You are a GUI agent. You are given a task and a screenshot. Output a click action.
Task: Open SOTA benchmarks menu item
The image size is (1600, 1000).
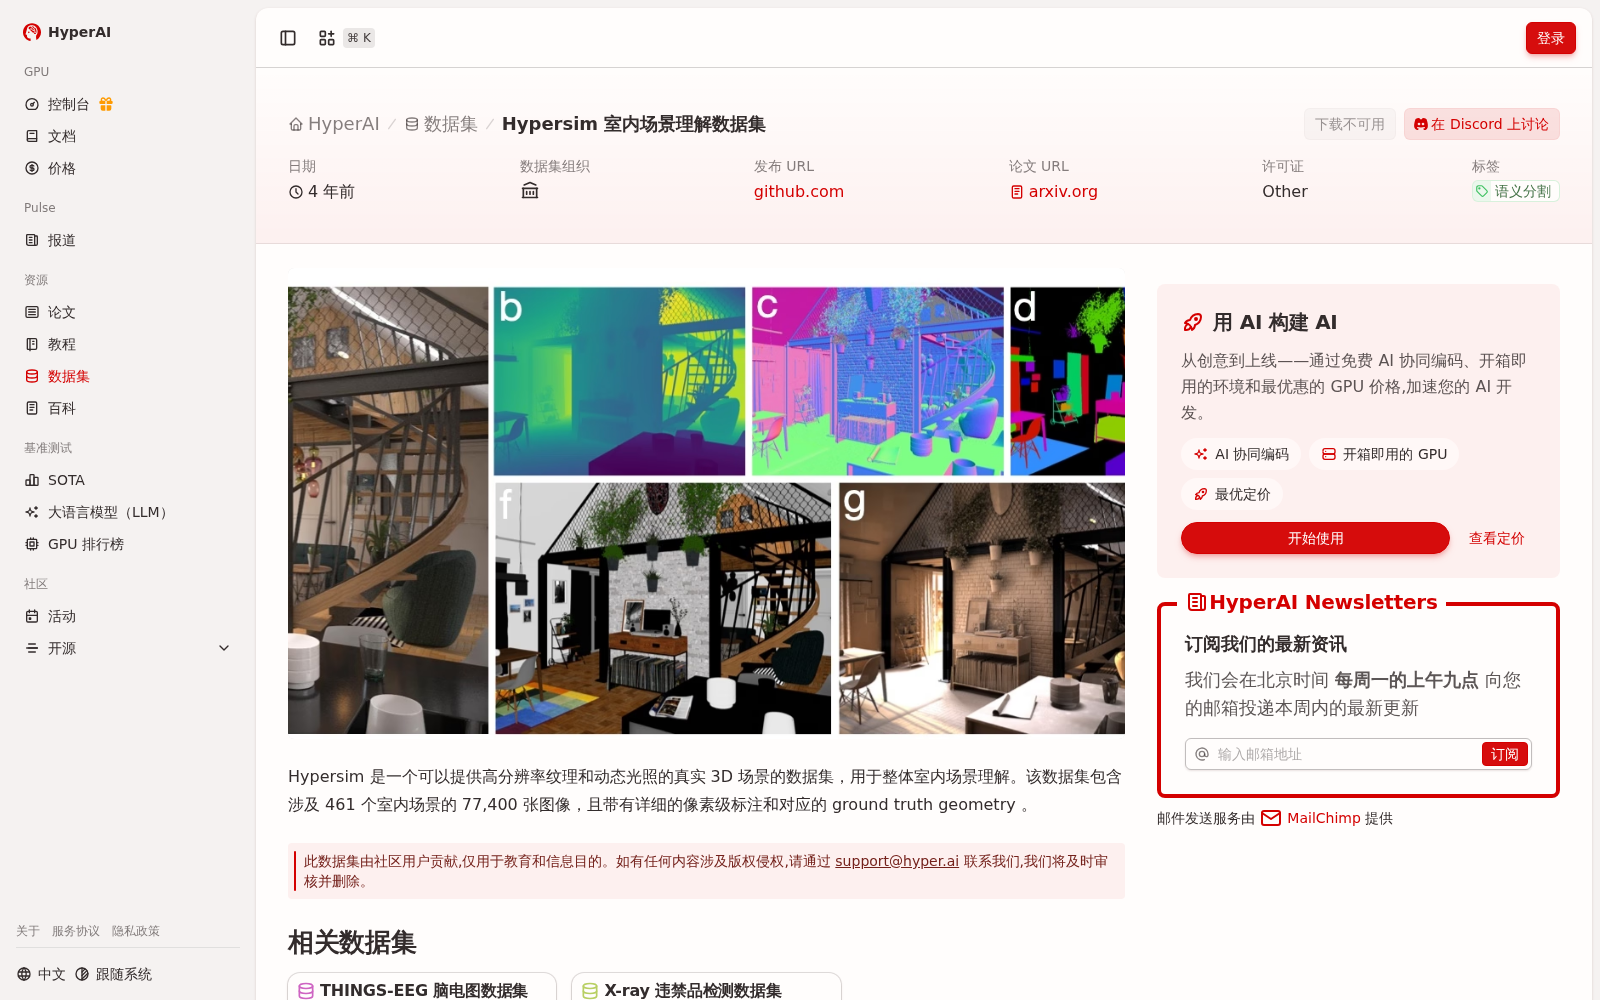tap(128, 480)
